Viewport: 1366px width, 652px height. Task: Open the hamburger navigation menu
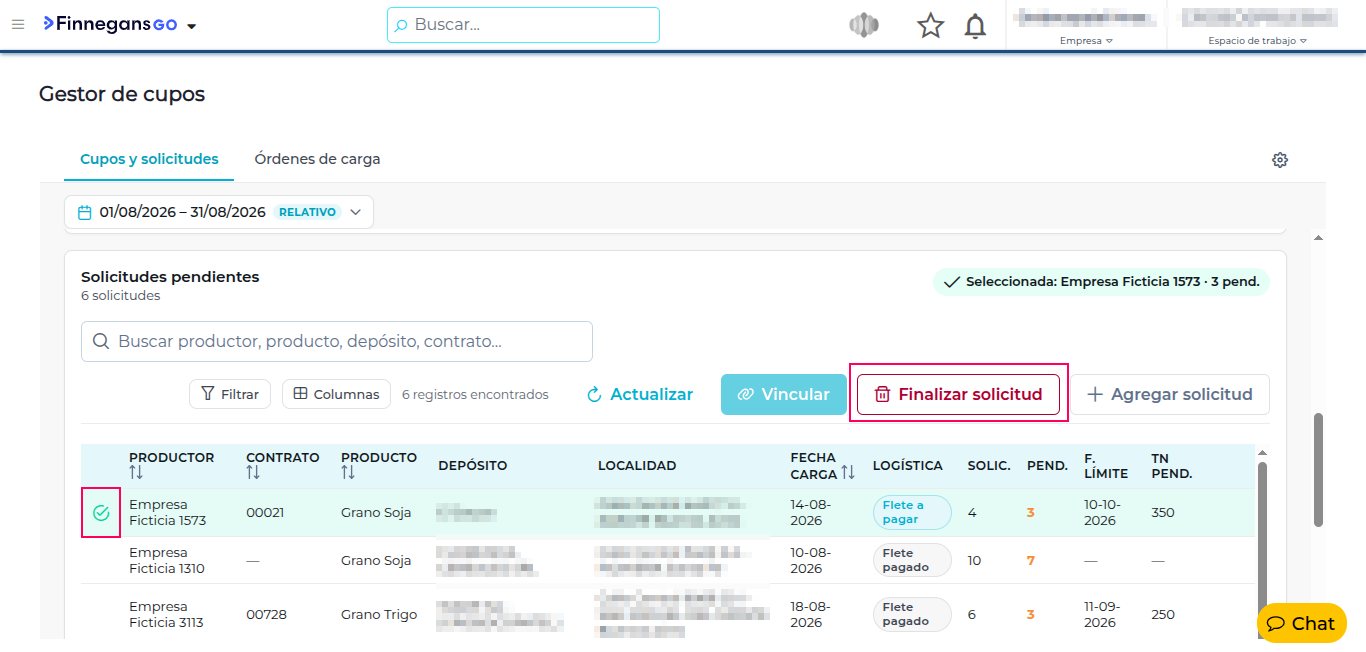[18, 25]
